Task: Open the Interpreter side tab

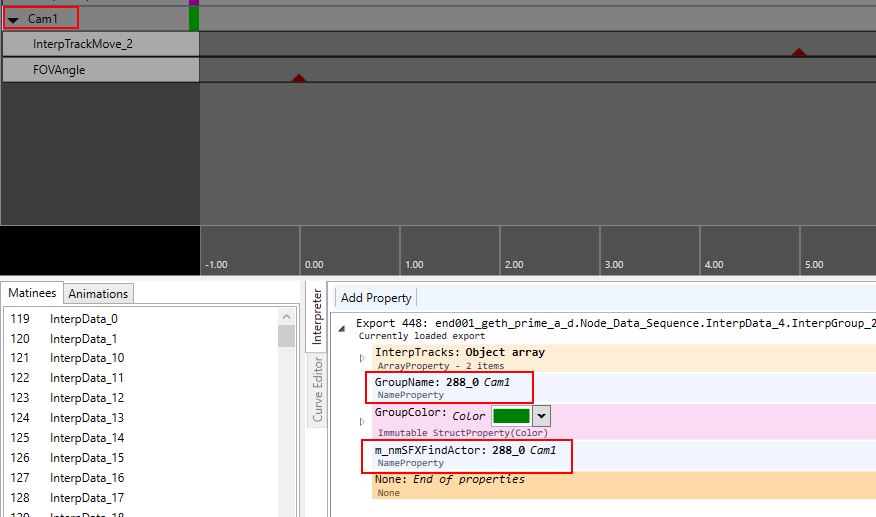Action: 317,316
